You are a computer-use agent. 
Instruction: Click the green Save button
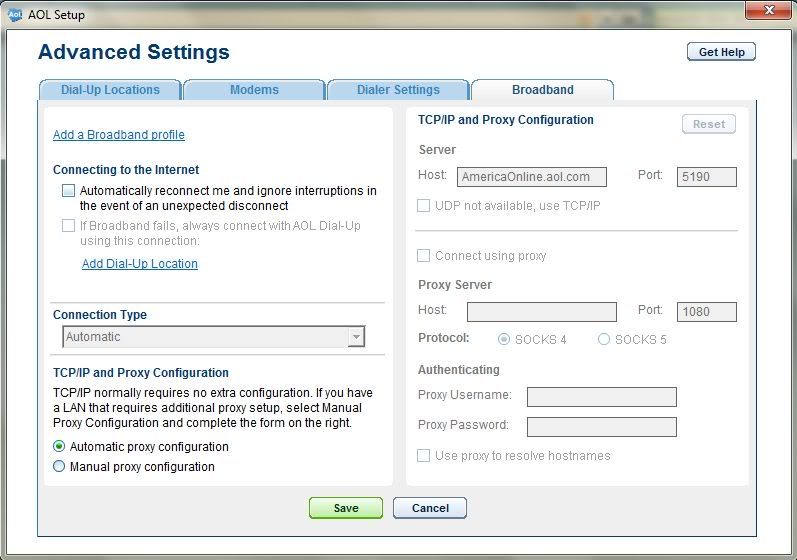(x=346, y=508)
